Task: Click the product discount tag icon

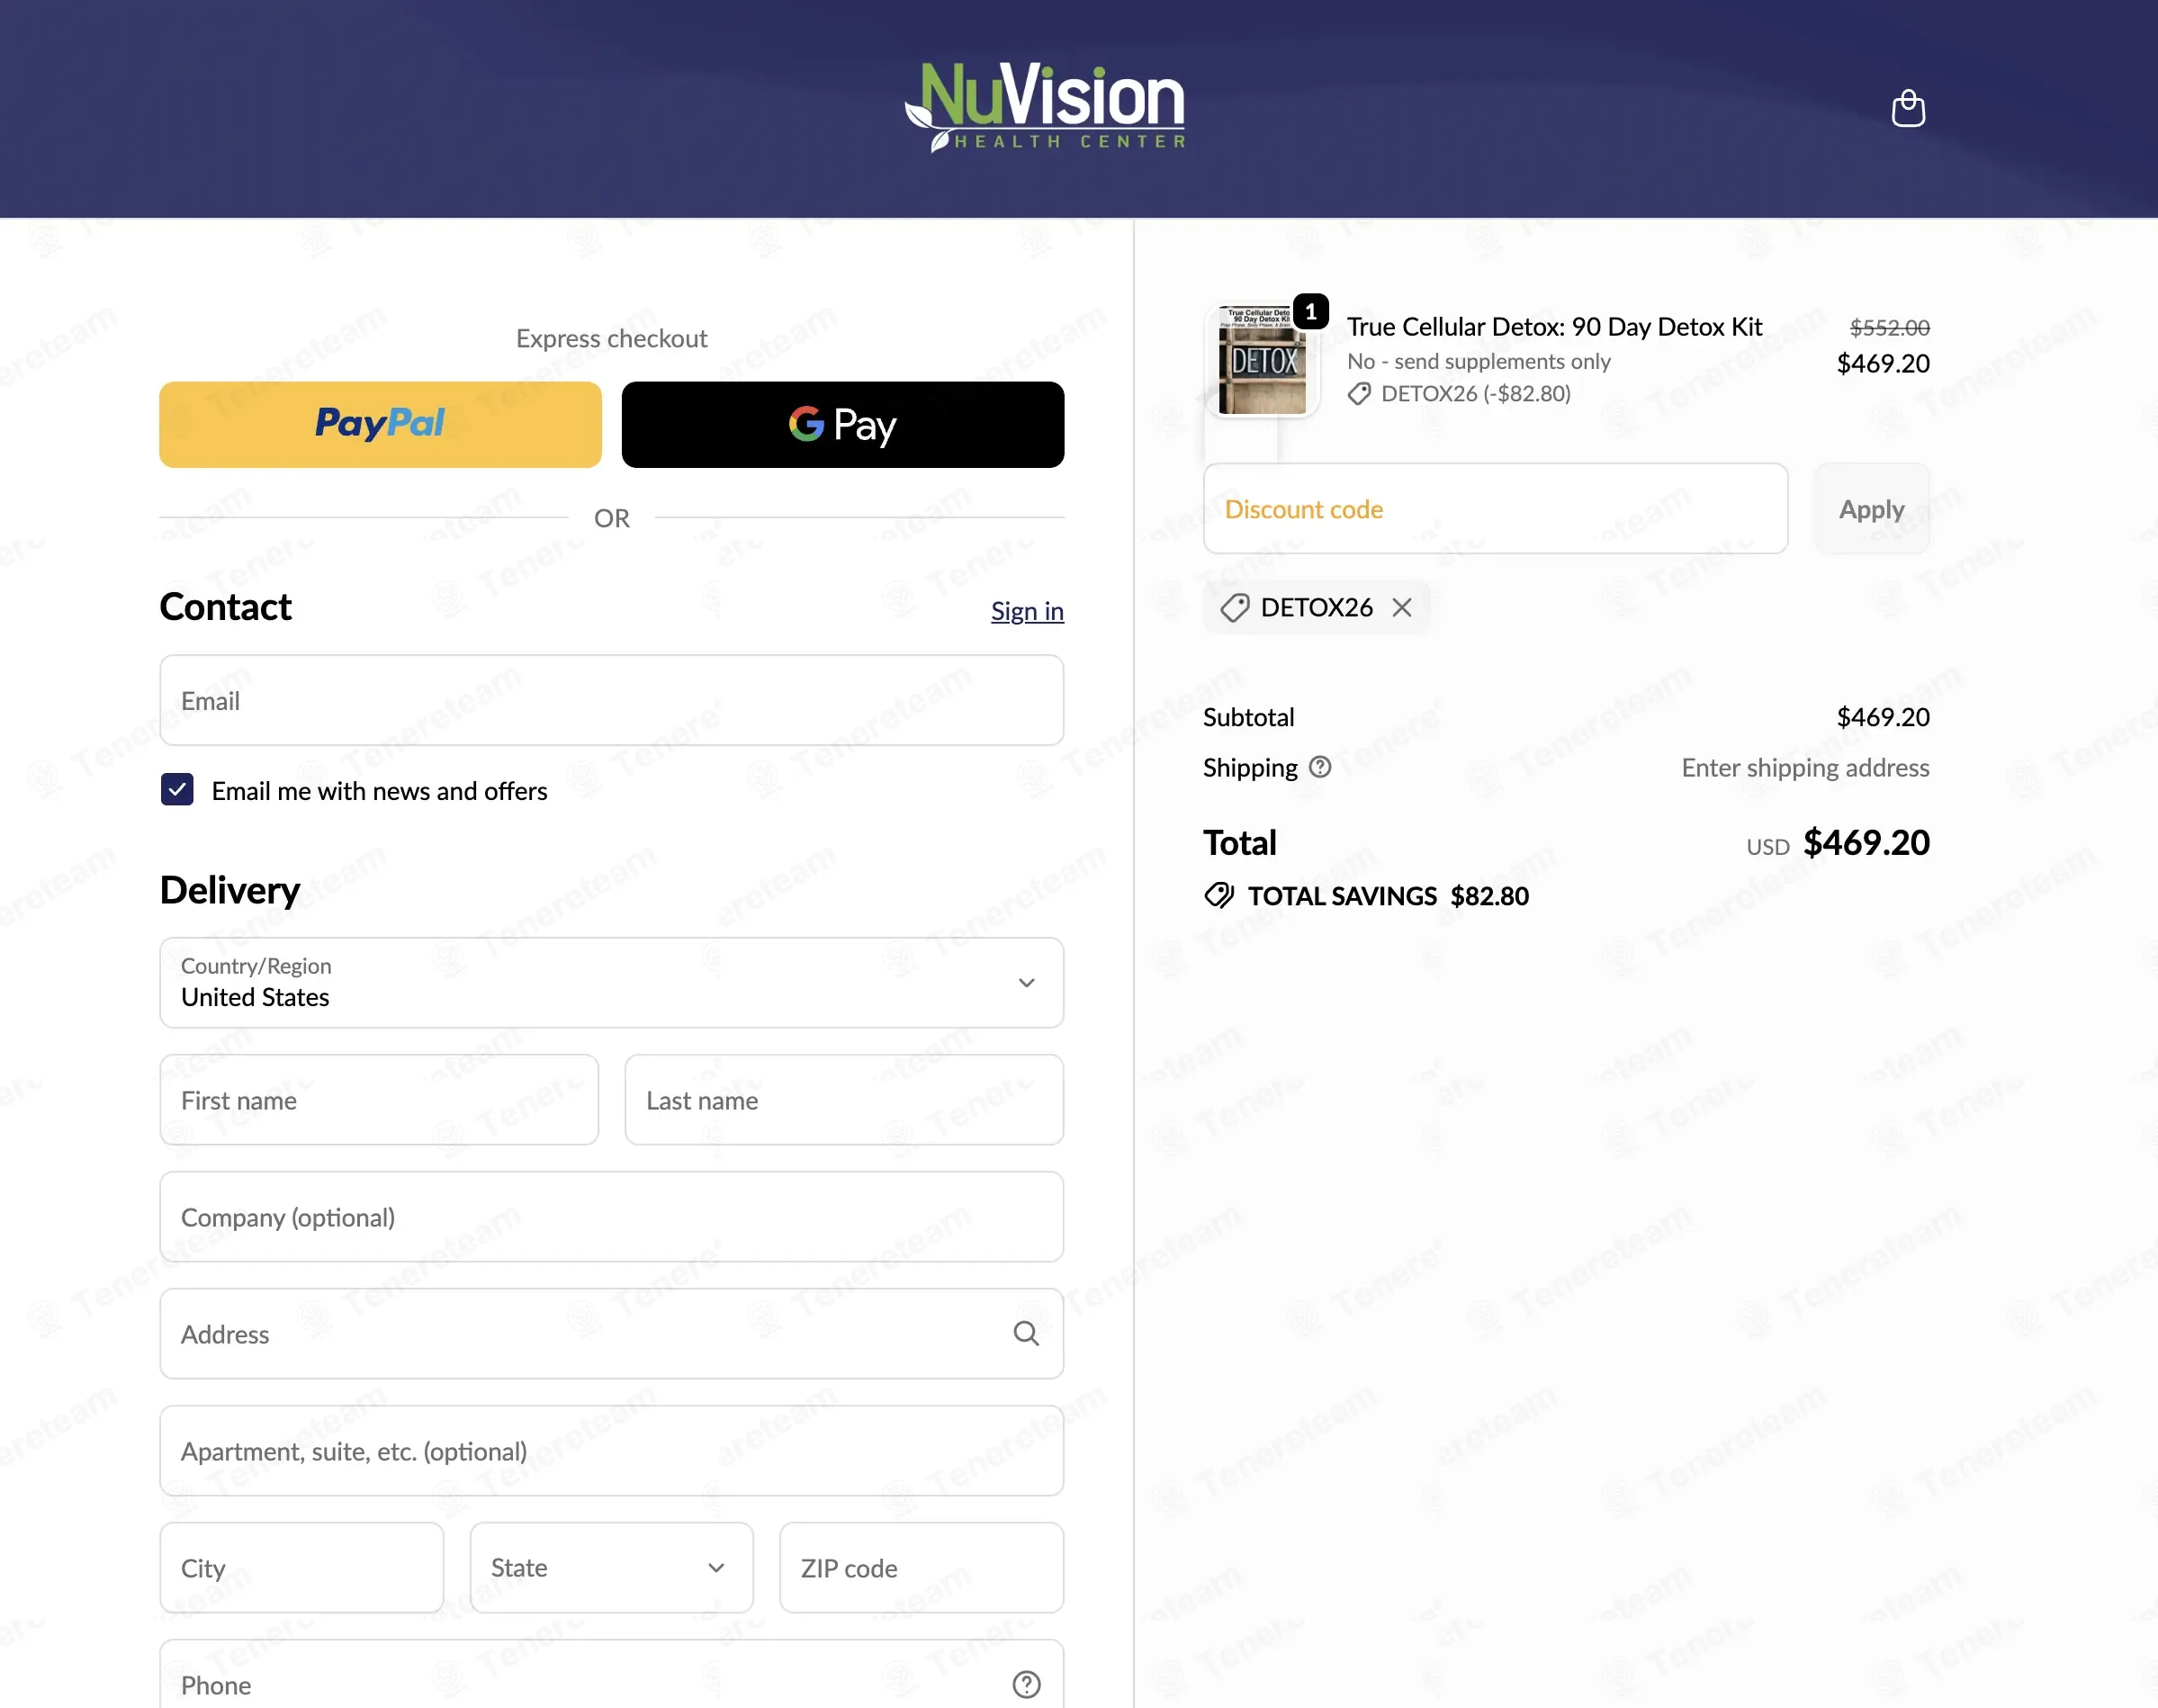Action: (x=1359, y=394)
